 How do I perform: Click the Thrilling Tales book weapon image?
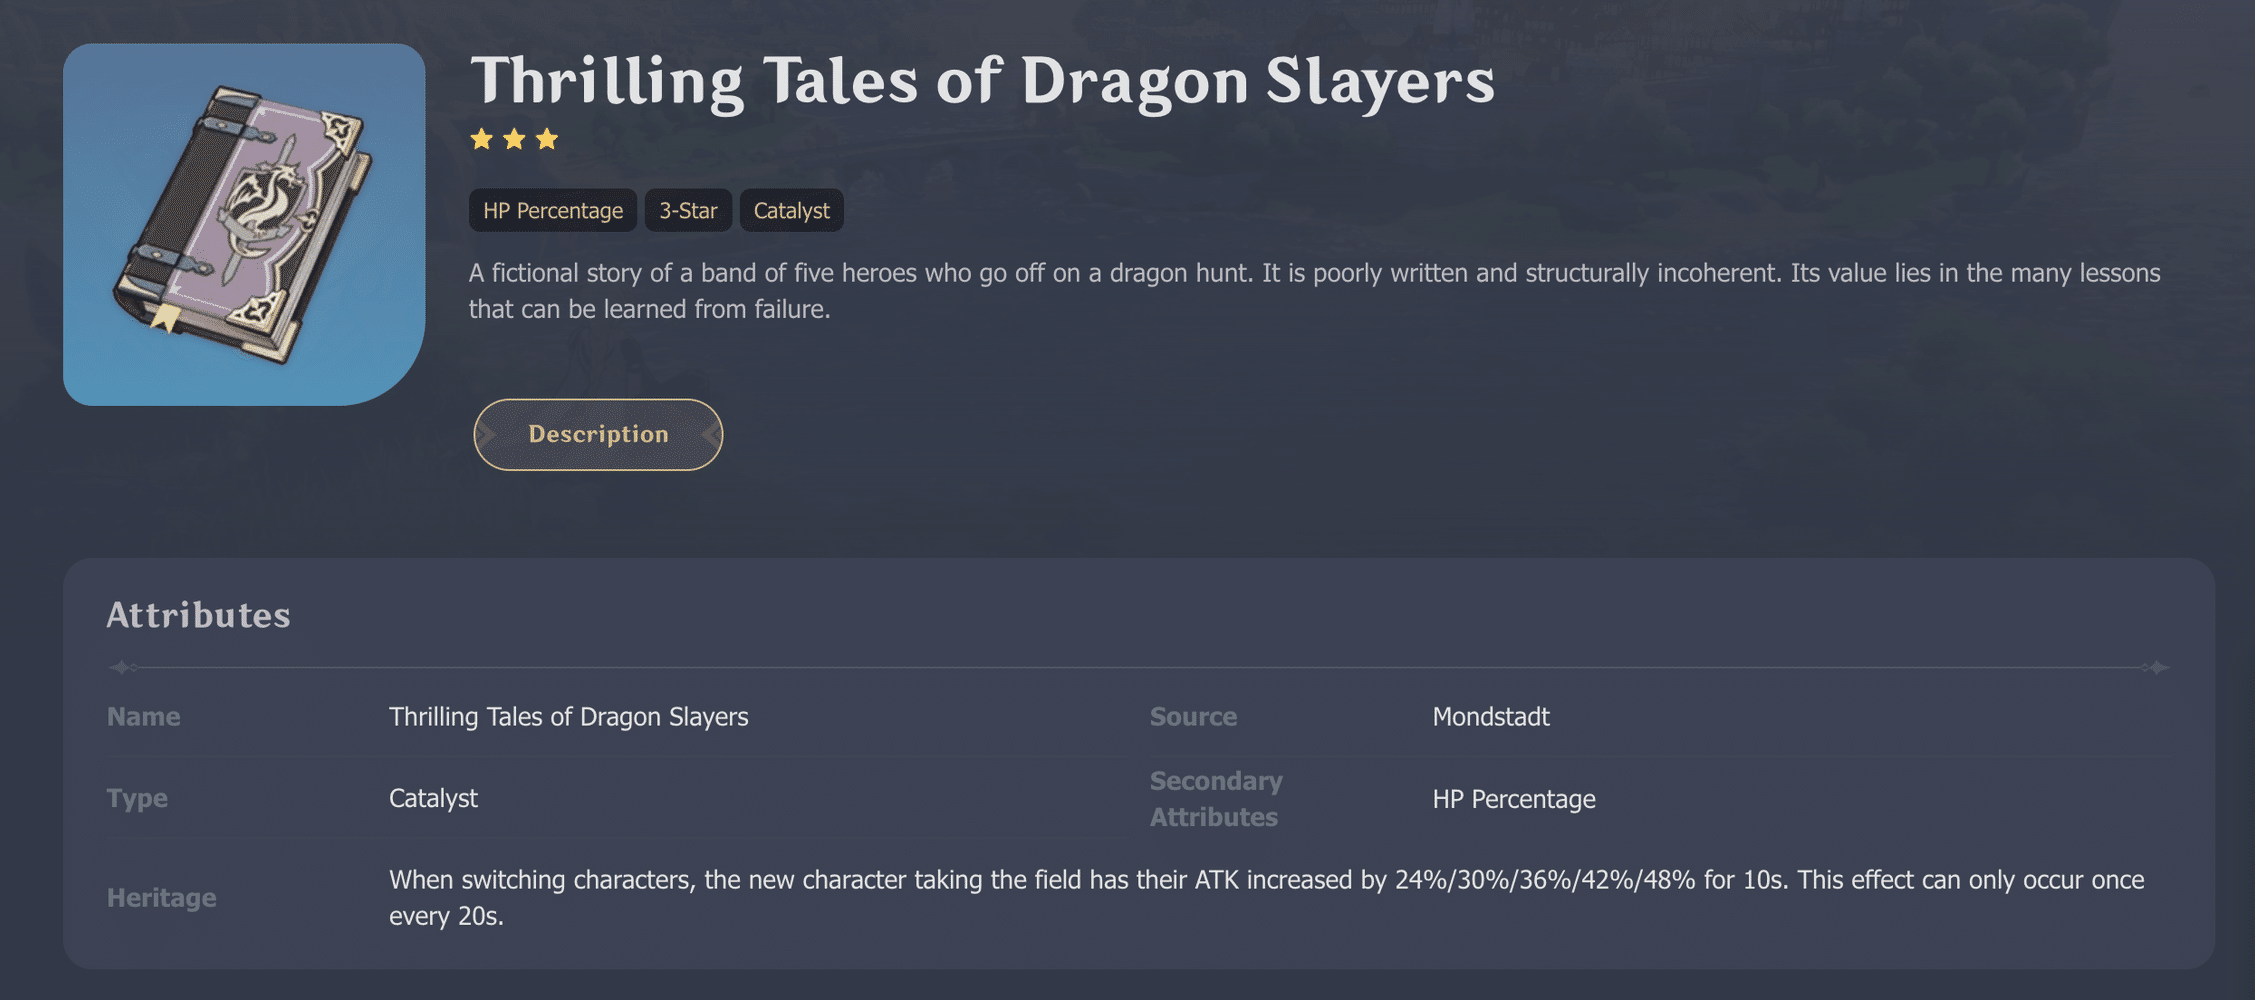coord(244,224)
